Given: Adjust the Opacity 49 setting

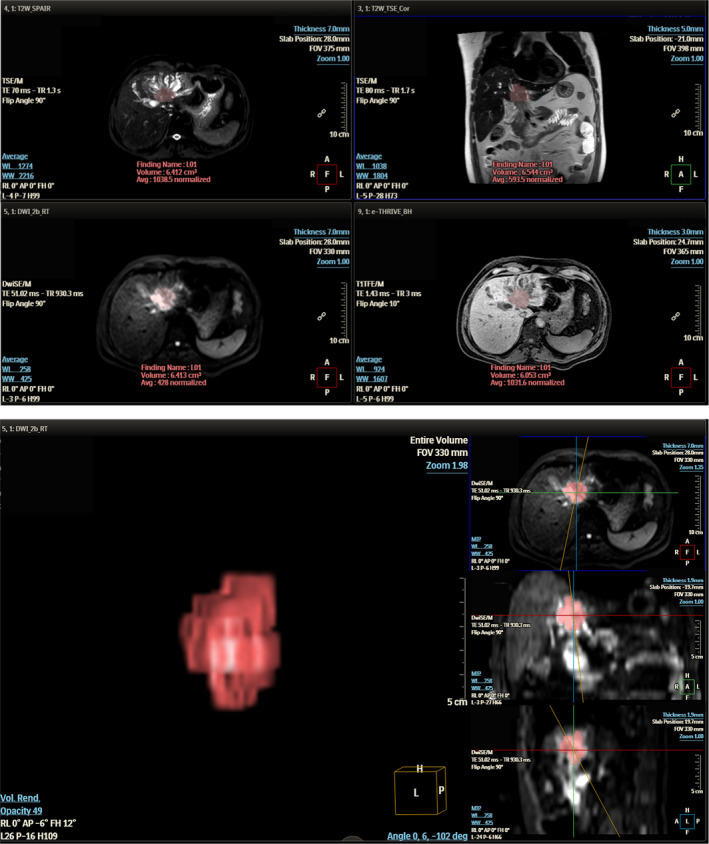Looking at the screenshot, I should tap(21, 811).
